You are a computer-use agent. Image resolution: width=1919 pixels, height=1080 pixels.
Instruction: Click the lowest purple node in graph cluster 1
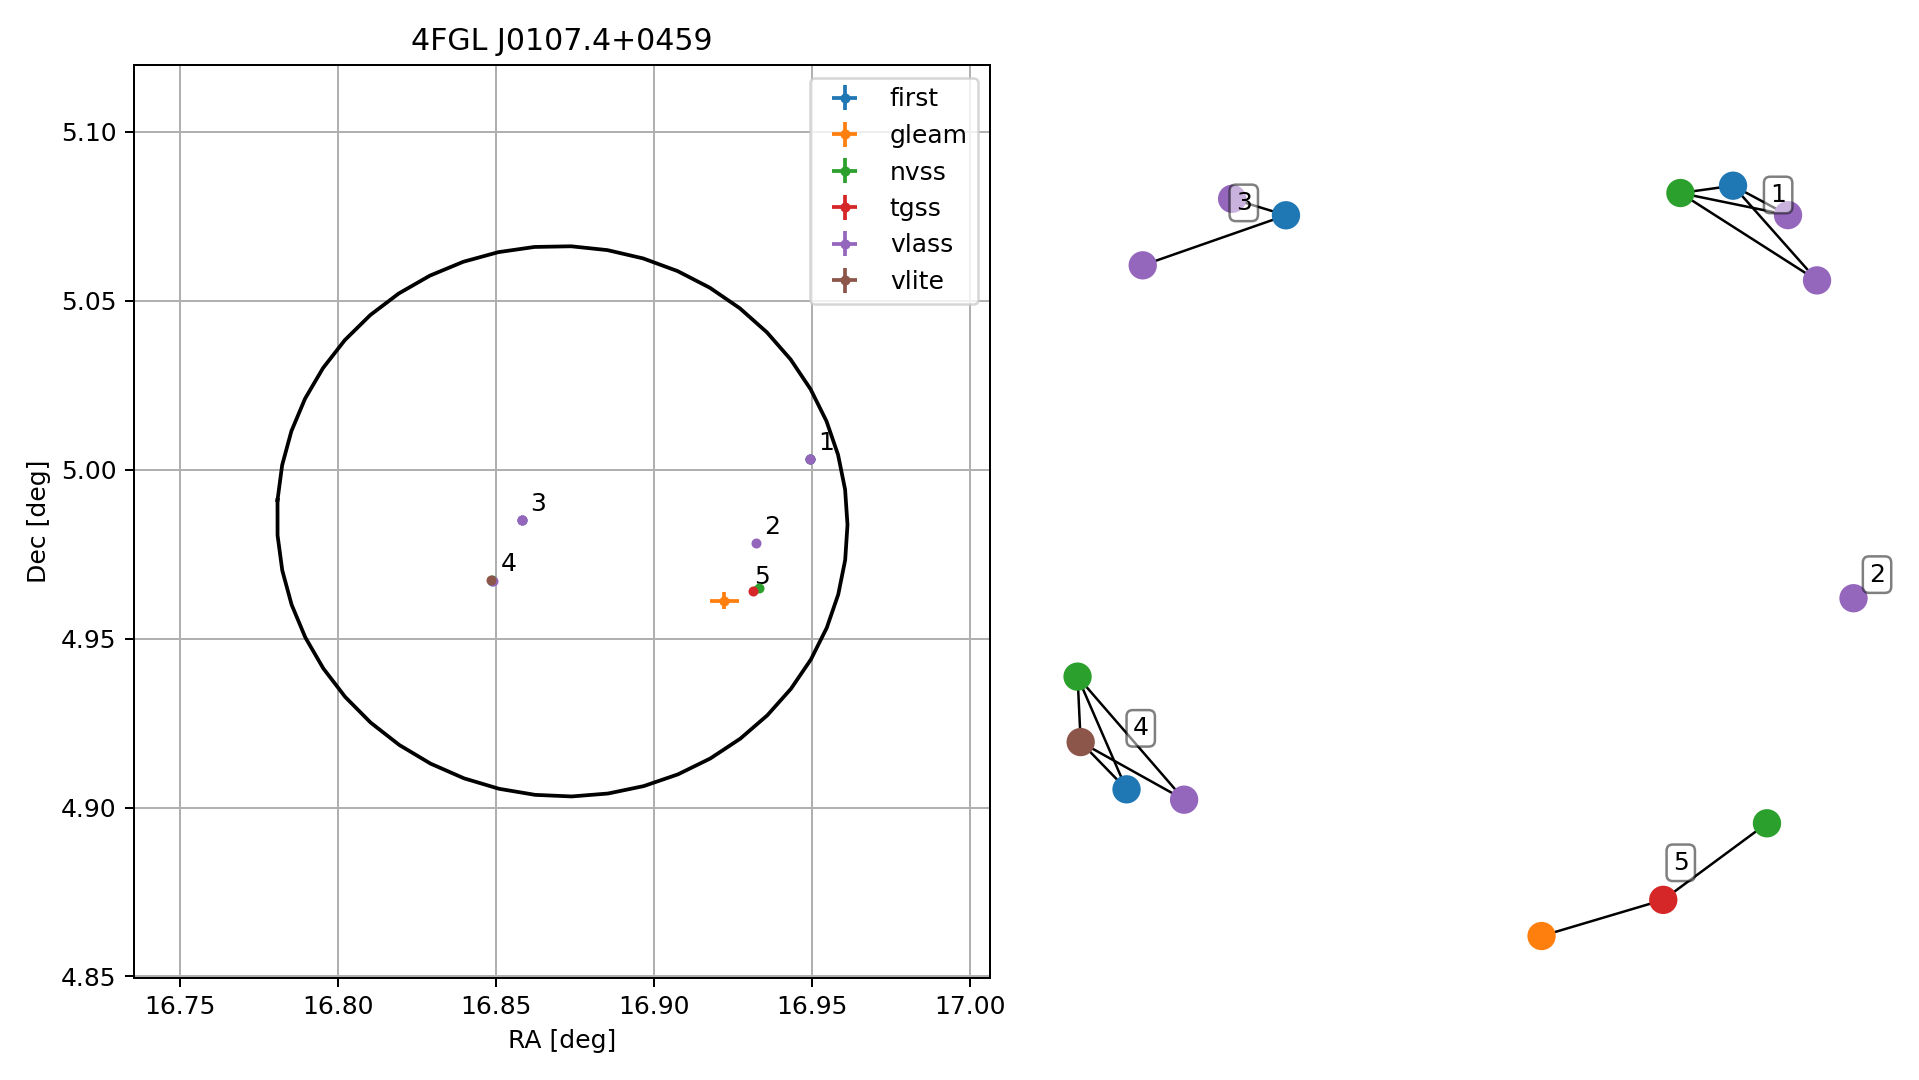coord(1817,281)
